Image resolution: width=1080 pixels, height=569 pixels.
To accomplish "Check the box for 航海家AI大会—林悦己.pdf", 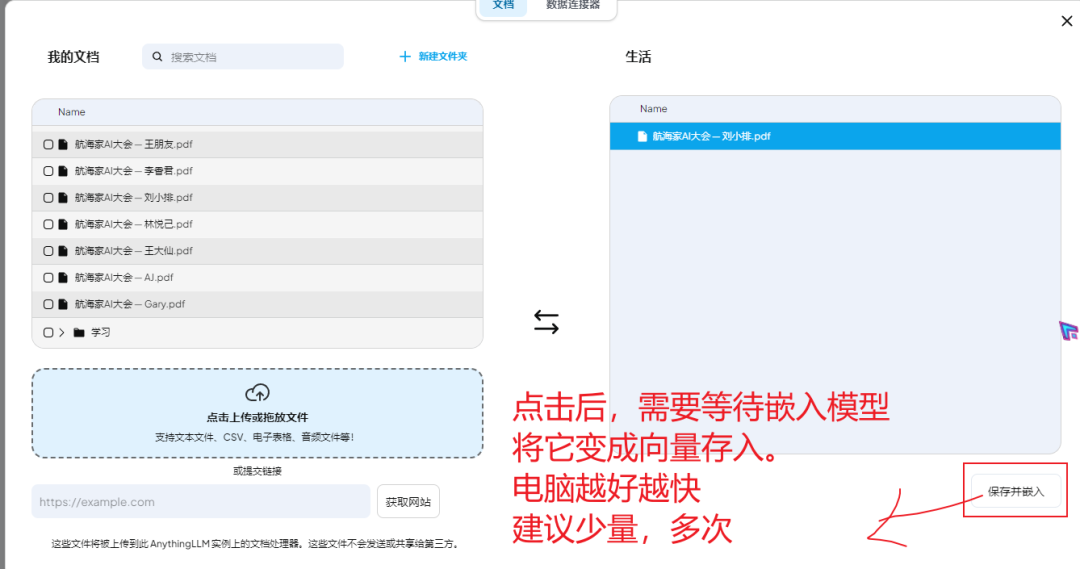I will tap(48, 225).
